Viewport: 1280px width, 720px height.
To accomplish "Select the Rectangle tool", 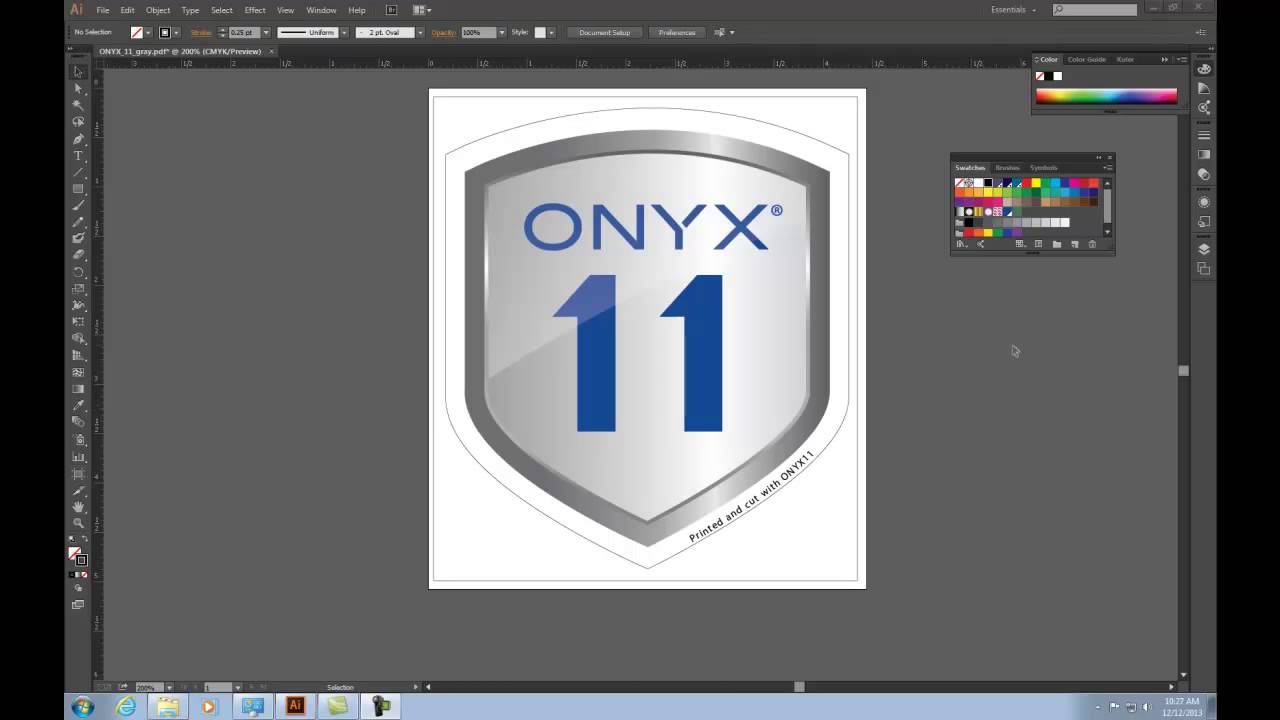I will [78, 189].
